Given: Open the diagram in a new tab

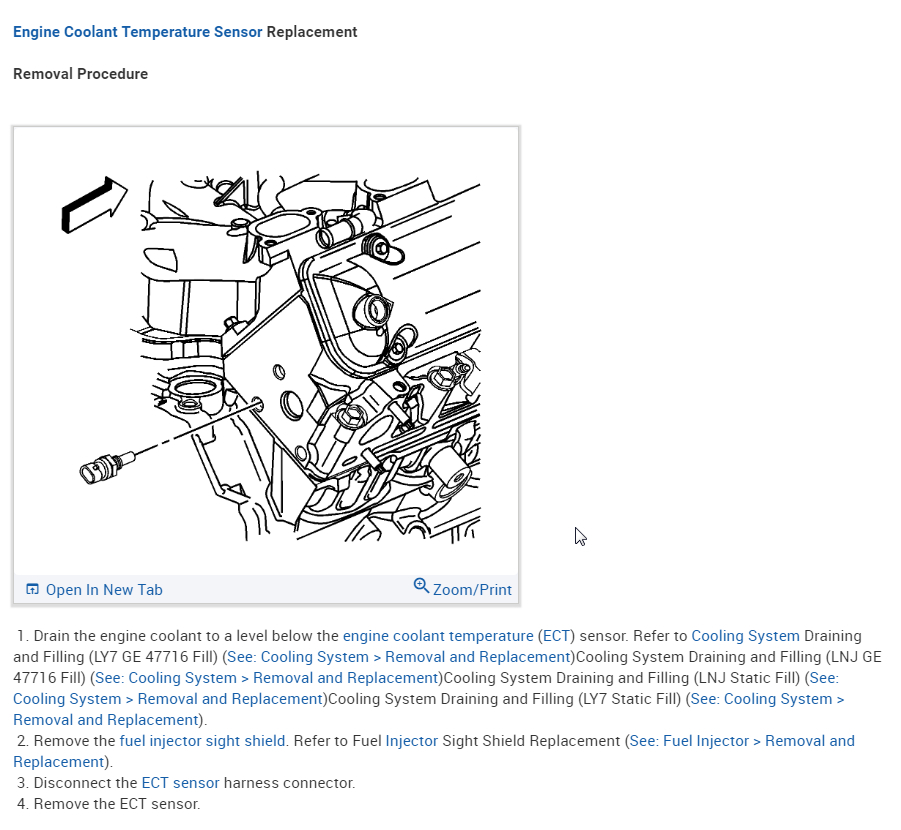Looking at the screenshot, I should [95, 590].
